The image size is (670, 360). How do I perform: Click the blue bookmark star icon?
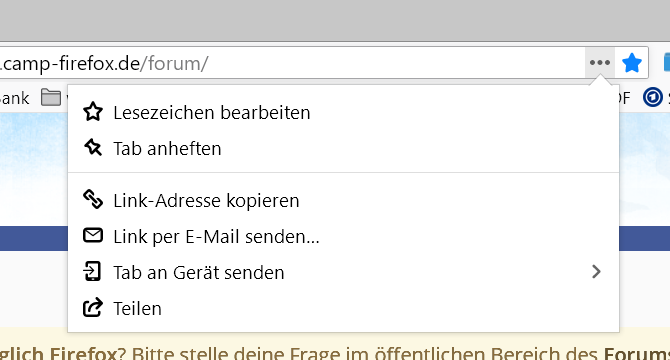point(632,63)
